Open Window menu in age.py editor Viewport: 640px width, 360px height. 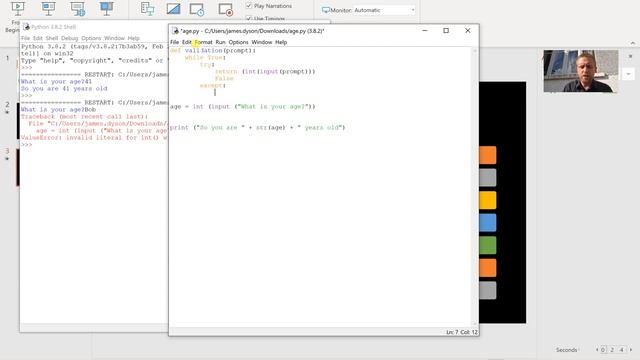coord(262,42)
